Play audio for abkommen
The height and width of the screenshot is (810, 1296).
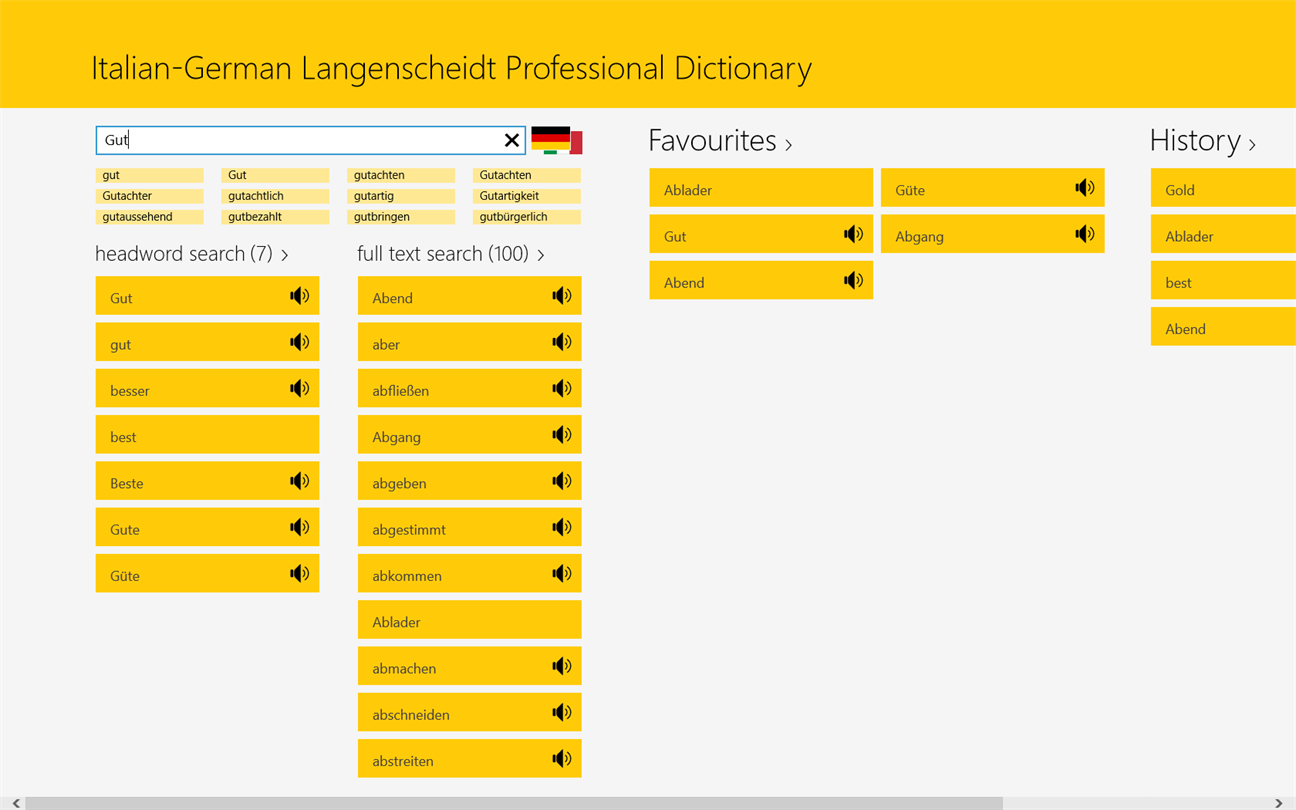pyautogui.click(x=561, y=573)
